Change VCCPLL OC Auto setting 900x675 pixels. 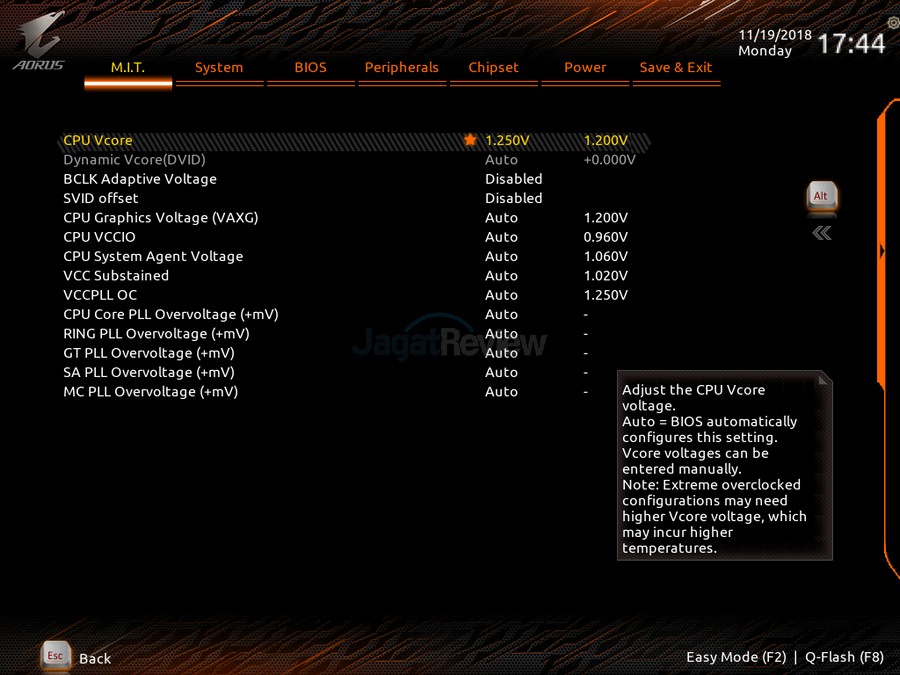click(x=501, y=295)
